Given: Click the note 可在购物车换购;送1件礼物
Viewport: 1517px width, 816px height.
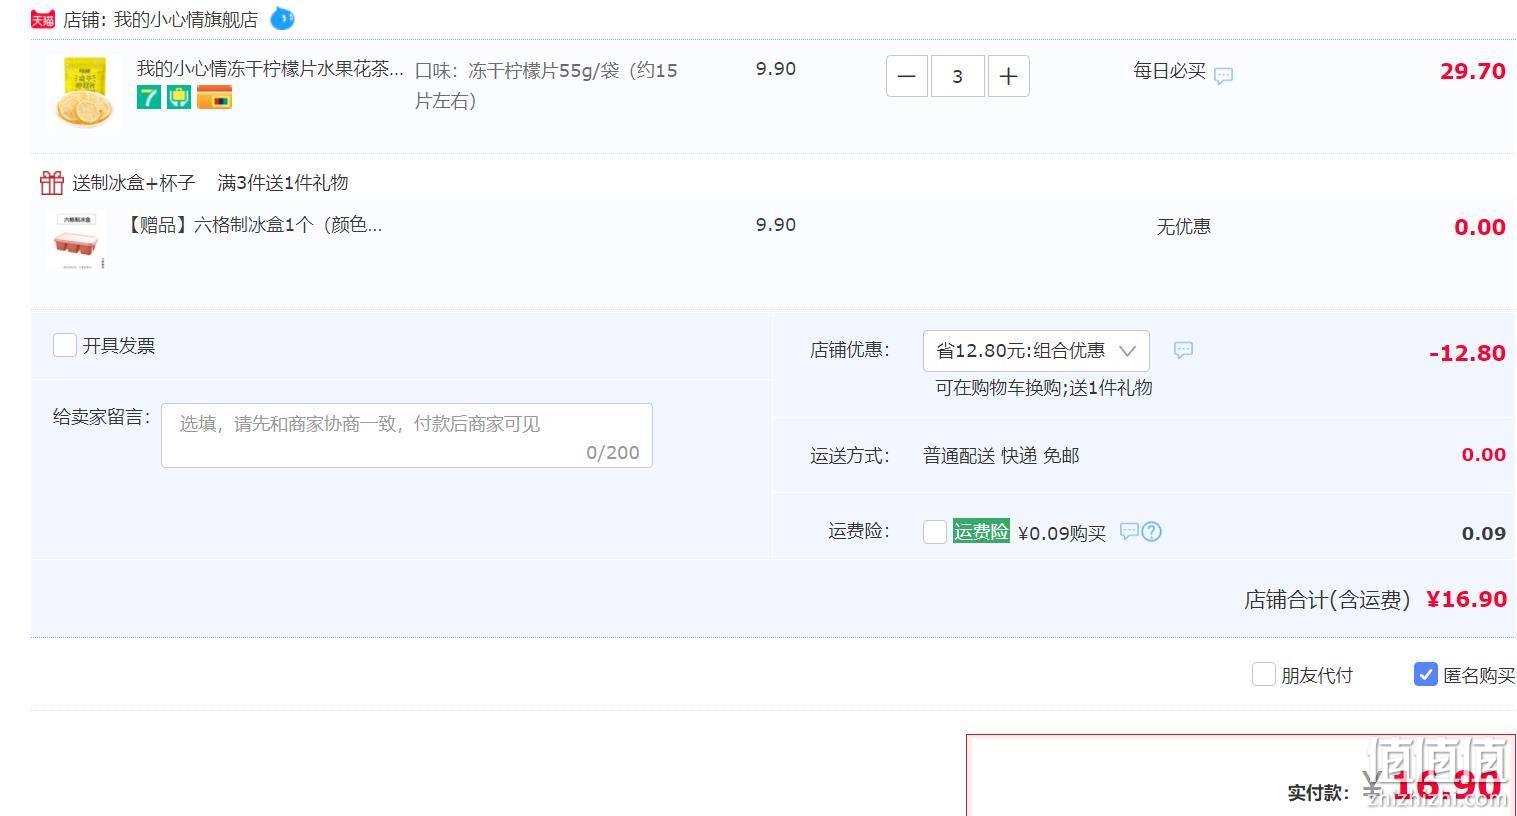Looking at the screenshot, I should [x=1043, y=388].
